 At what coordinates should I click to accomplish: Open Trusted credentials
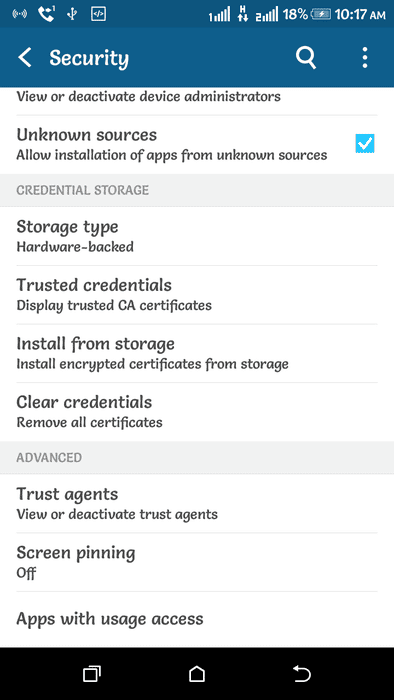pyautogui.click(x=197, y=295)
